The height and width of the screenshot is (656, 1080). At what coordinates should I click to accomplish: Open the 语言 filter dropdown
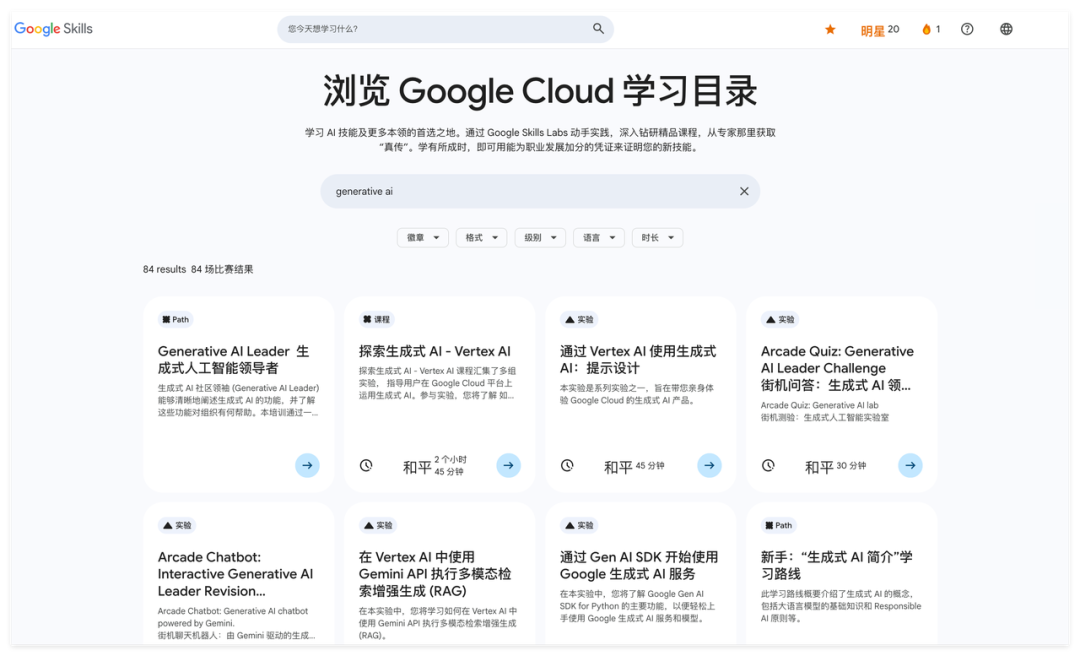coord(598,237)
